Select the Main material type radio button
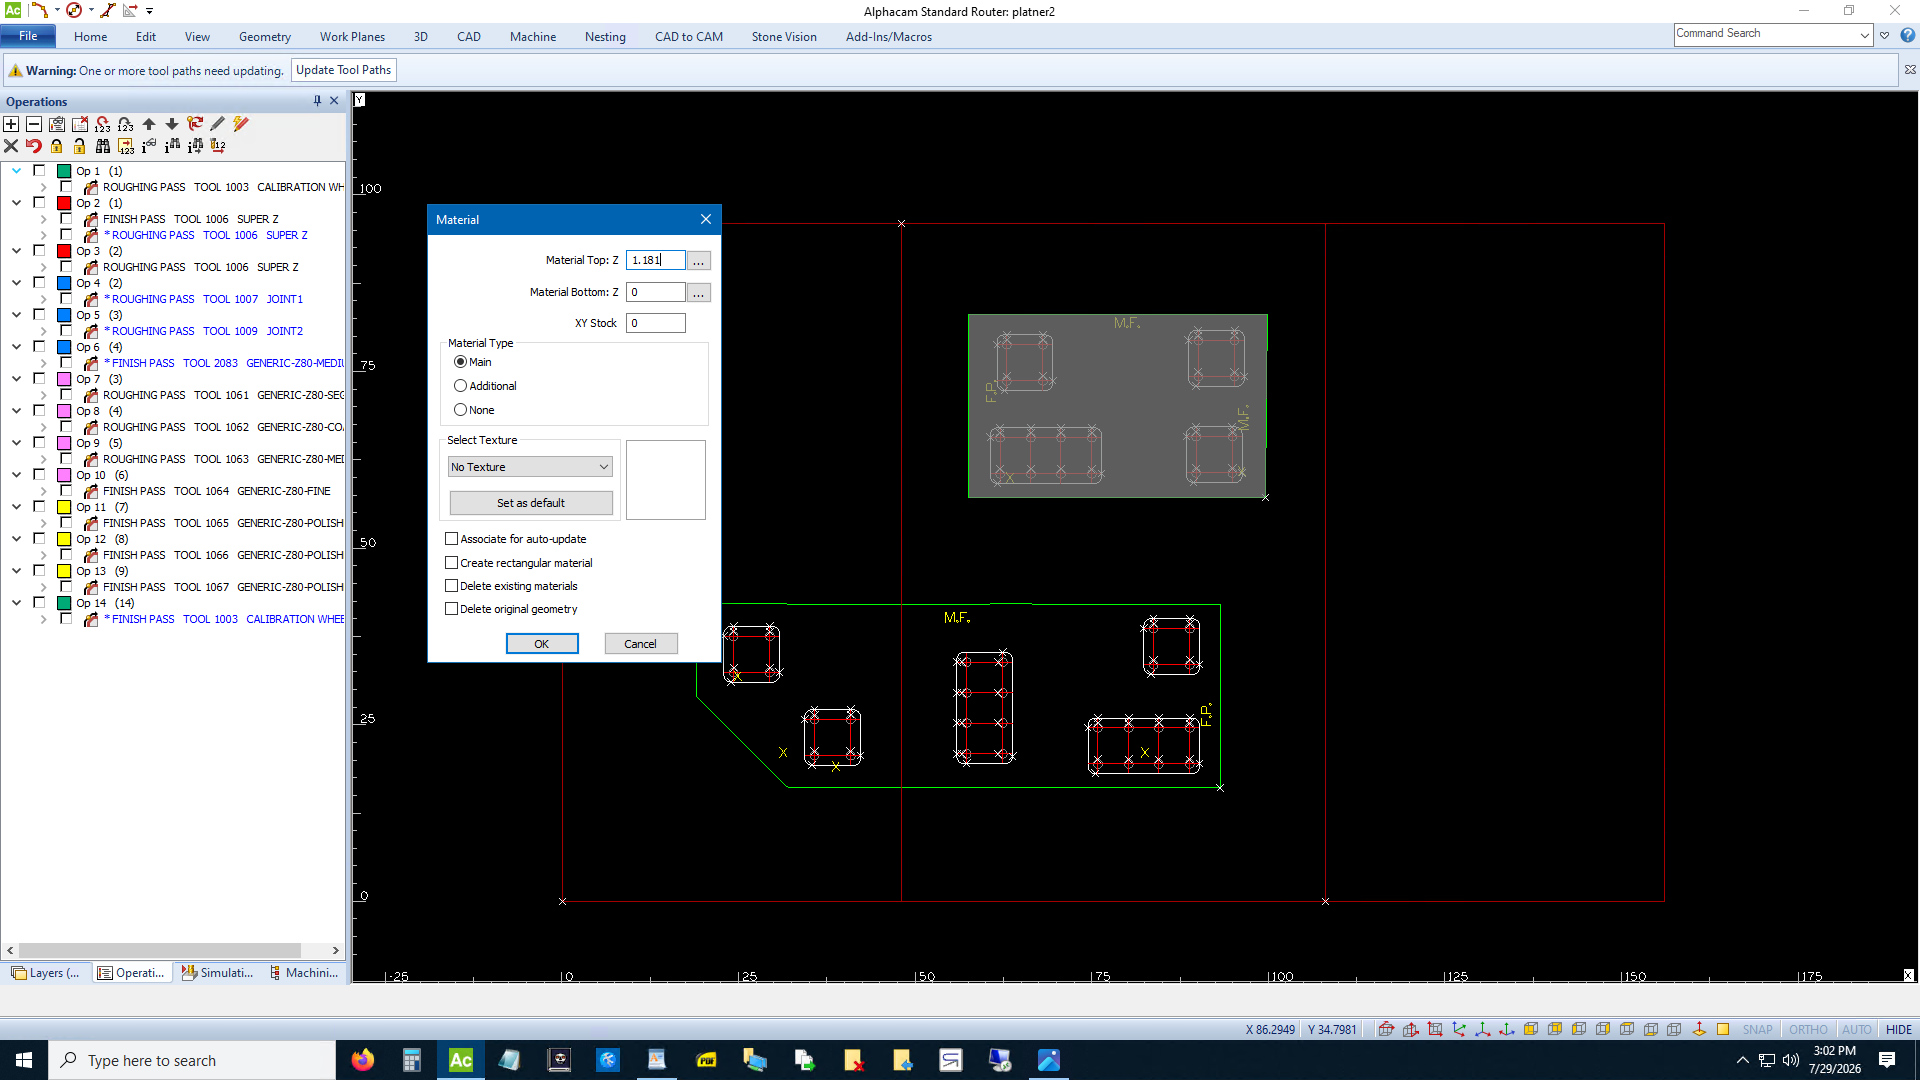Screen dimensions: 1920x1080 tap(460, 362)
